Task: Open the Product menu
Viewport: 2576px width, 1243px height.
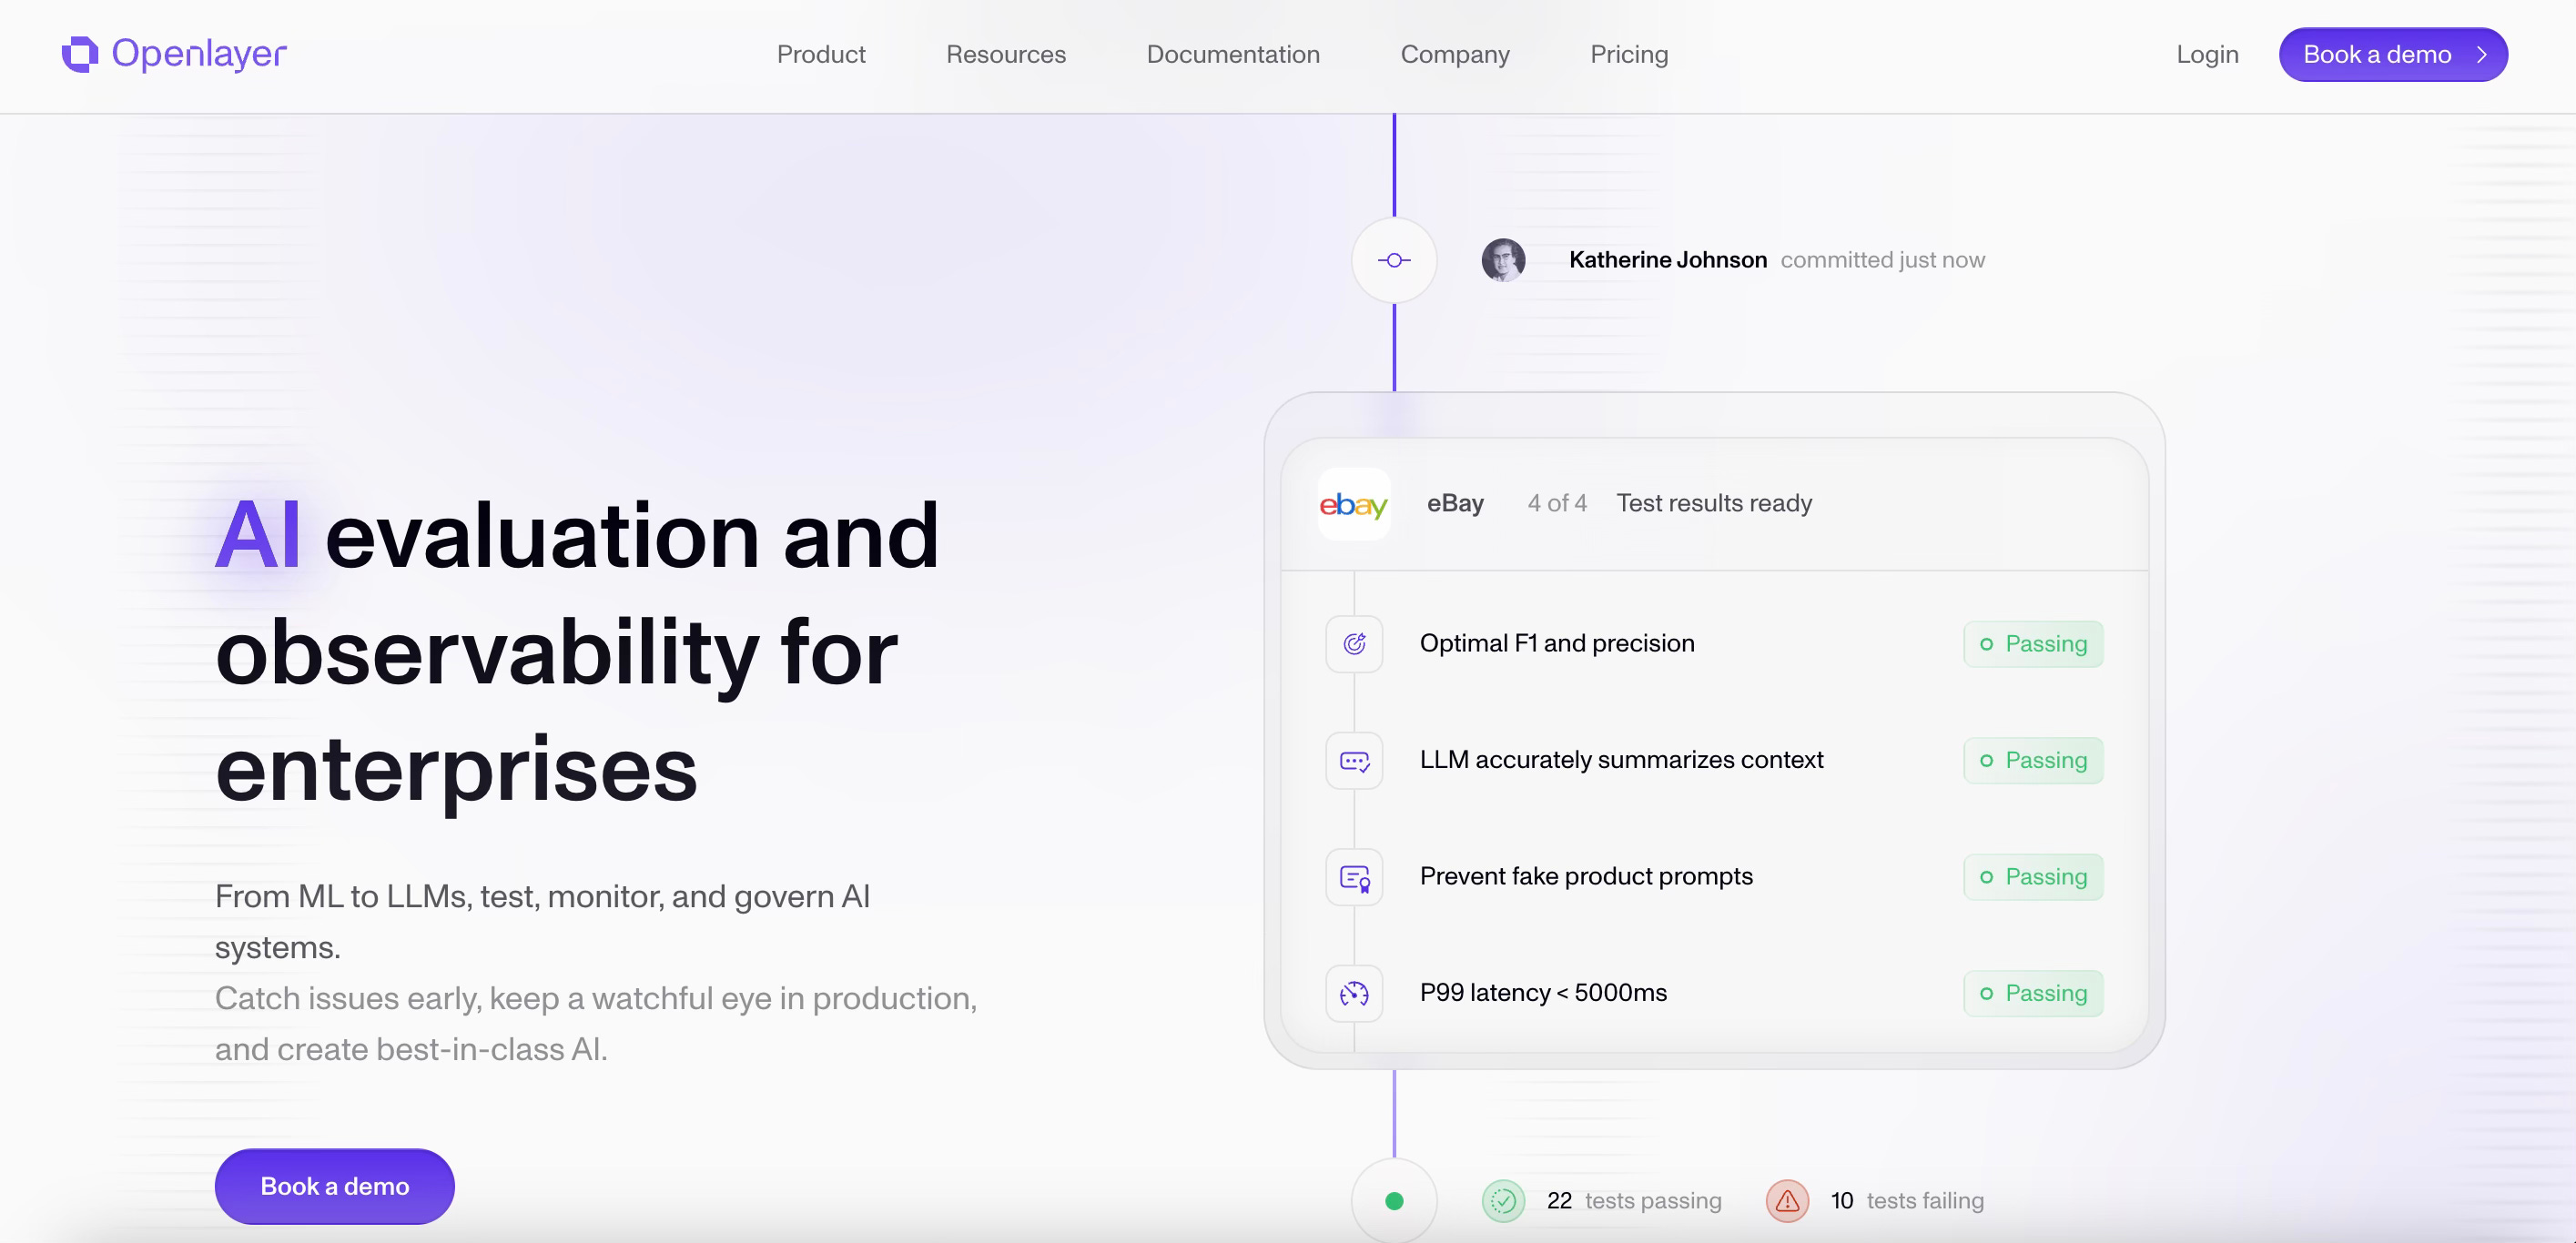Action: 821,54
